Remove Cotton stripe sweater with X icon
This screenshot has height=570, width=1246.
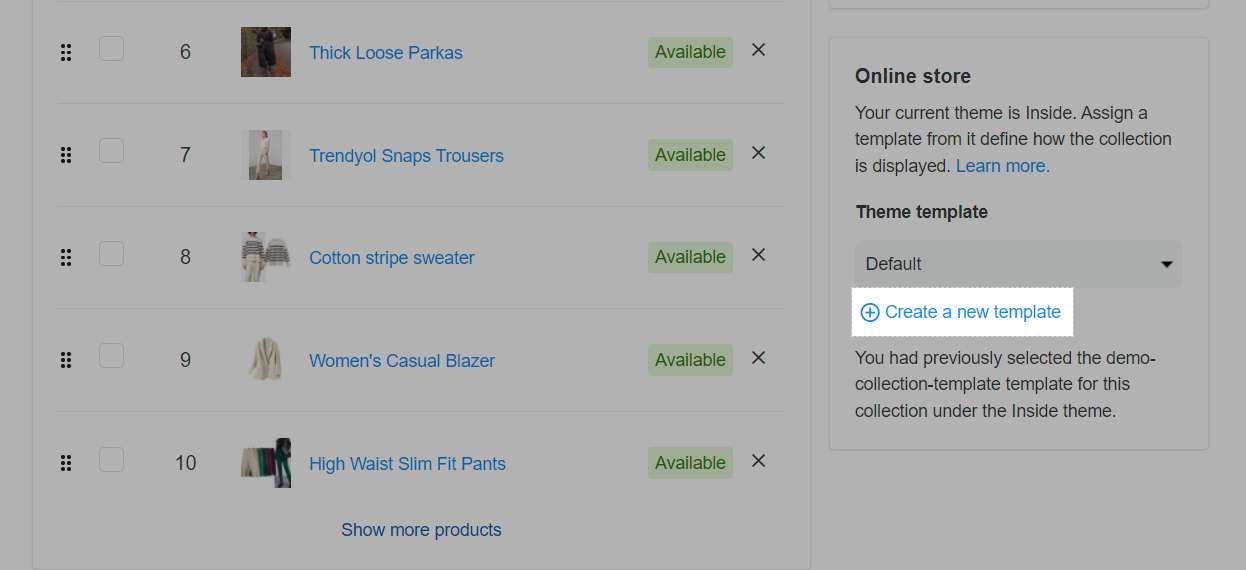pyautogui.click(x=758, y=255)
